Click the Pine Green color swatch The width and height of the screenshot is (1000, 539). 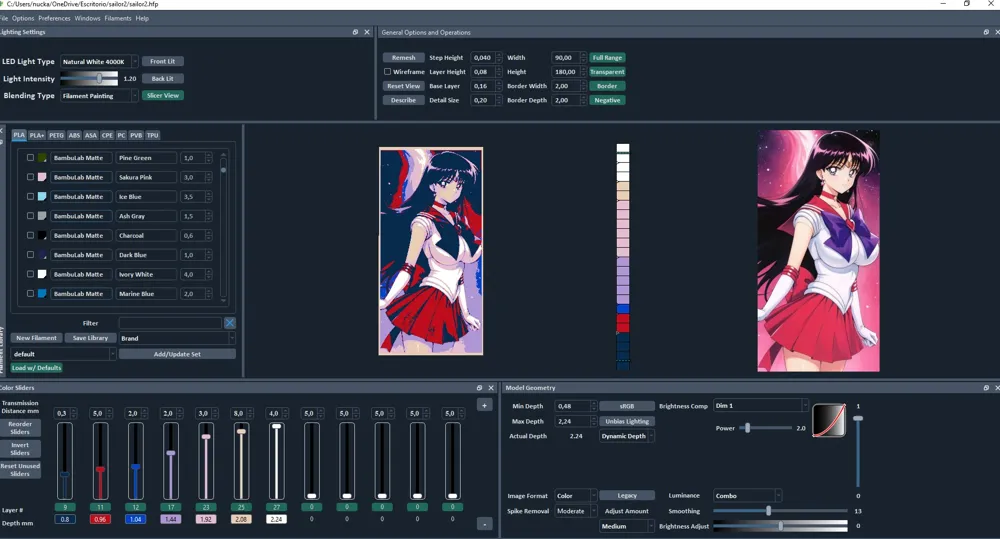tap(42, 158)
